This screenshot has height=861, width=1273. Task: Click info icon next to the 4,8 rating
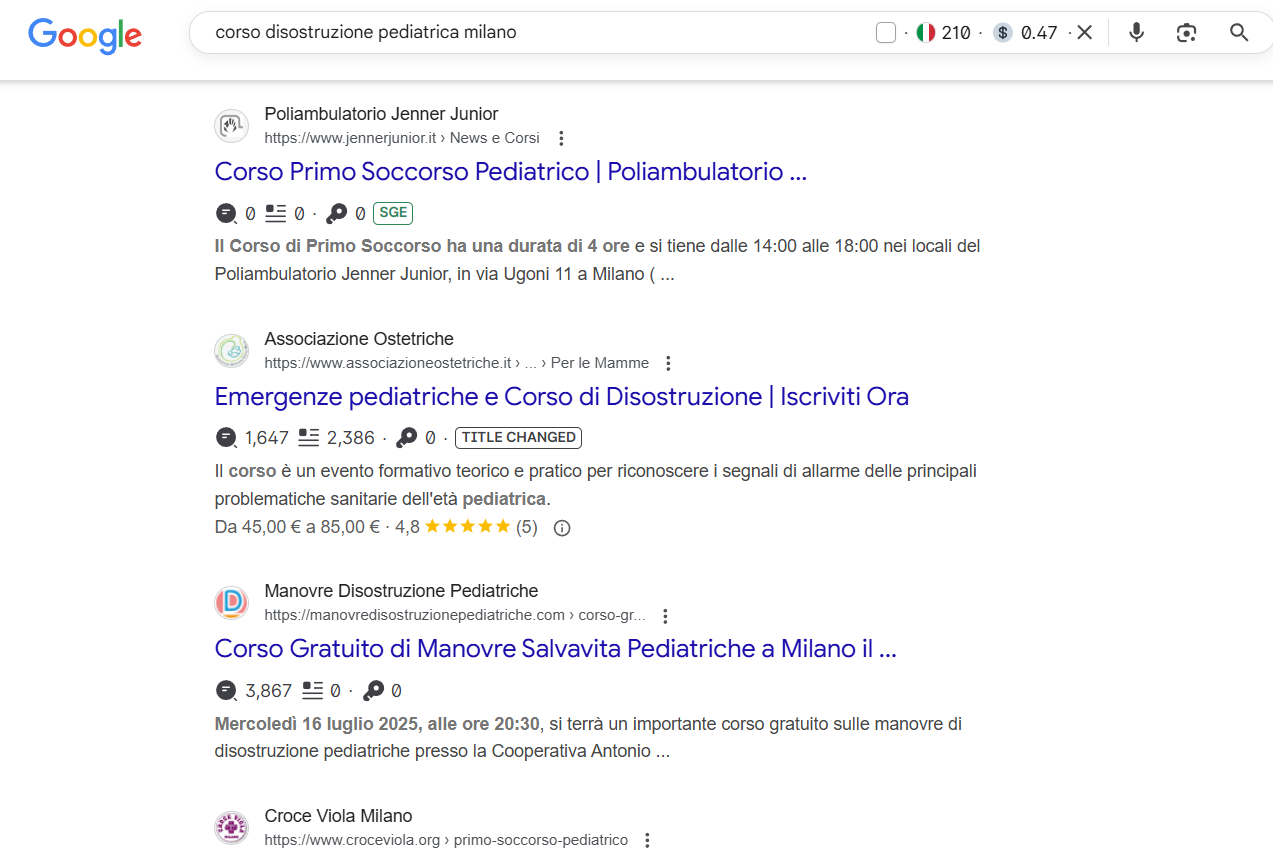pos(562,527)
